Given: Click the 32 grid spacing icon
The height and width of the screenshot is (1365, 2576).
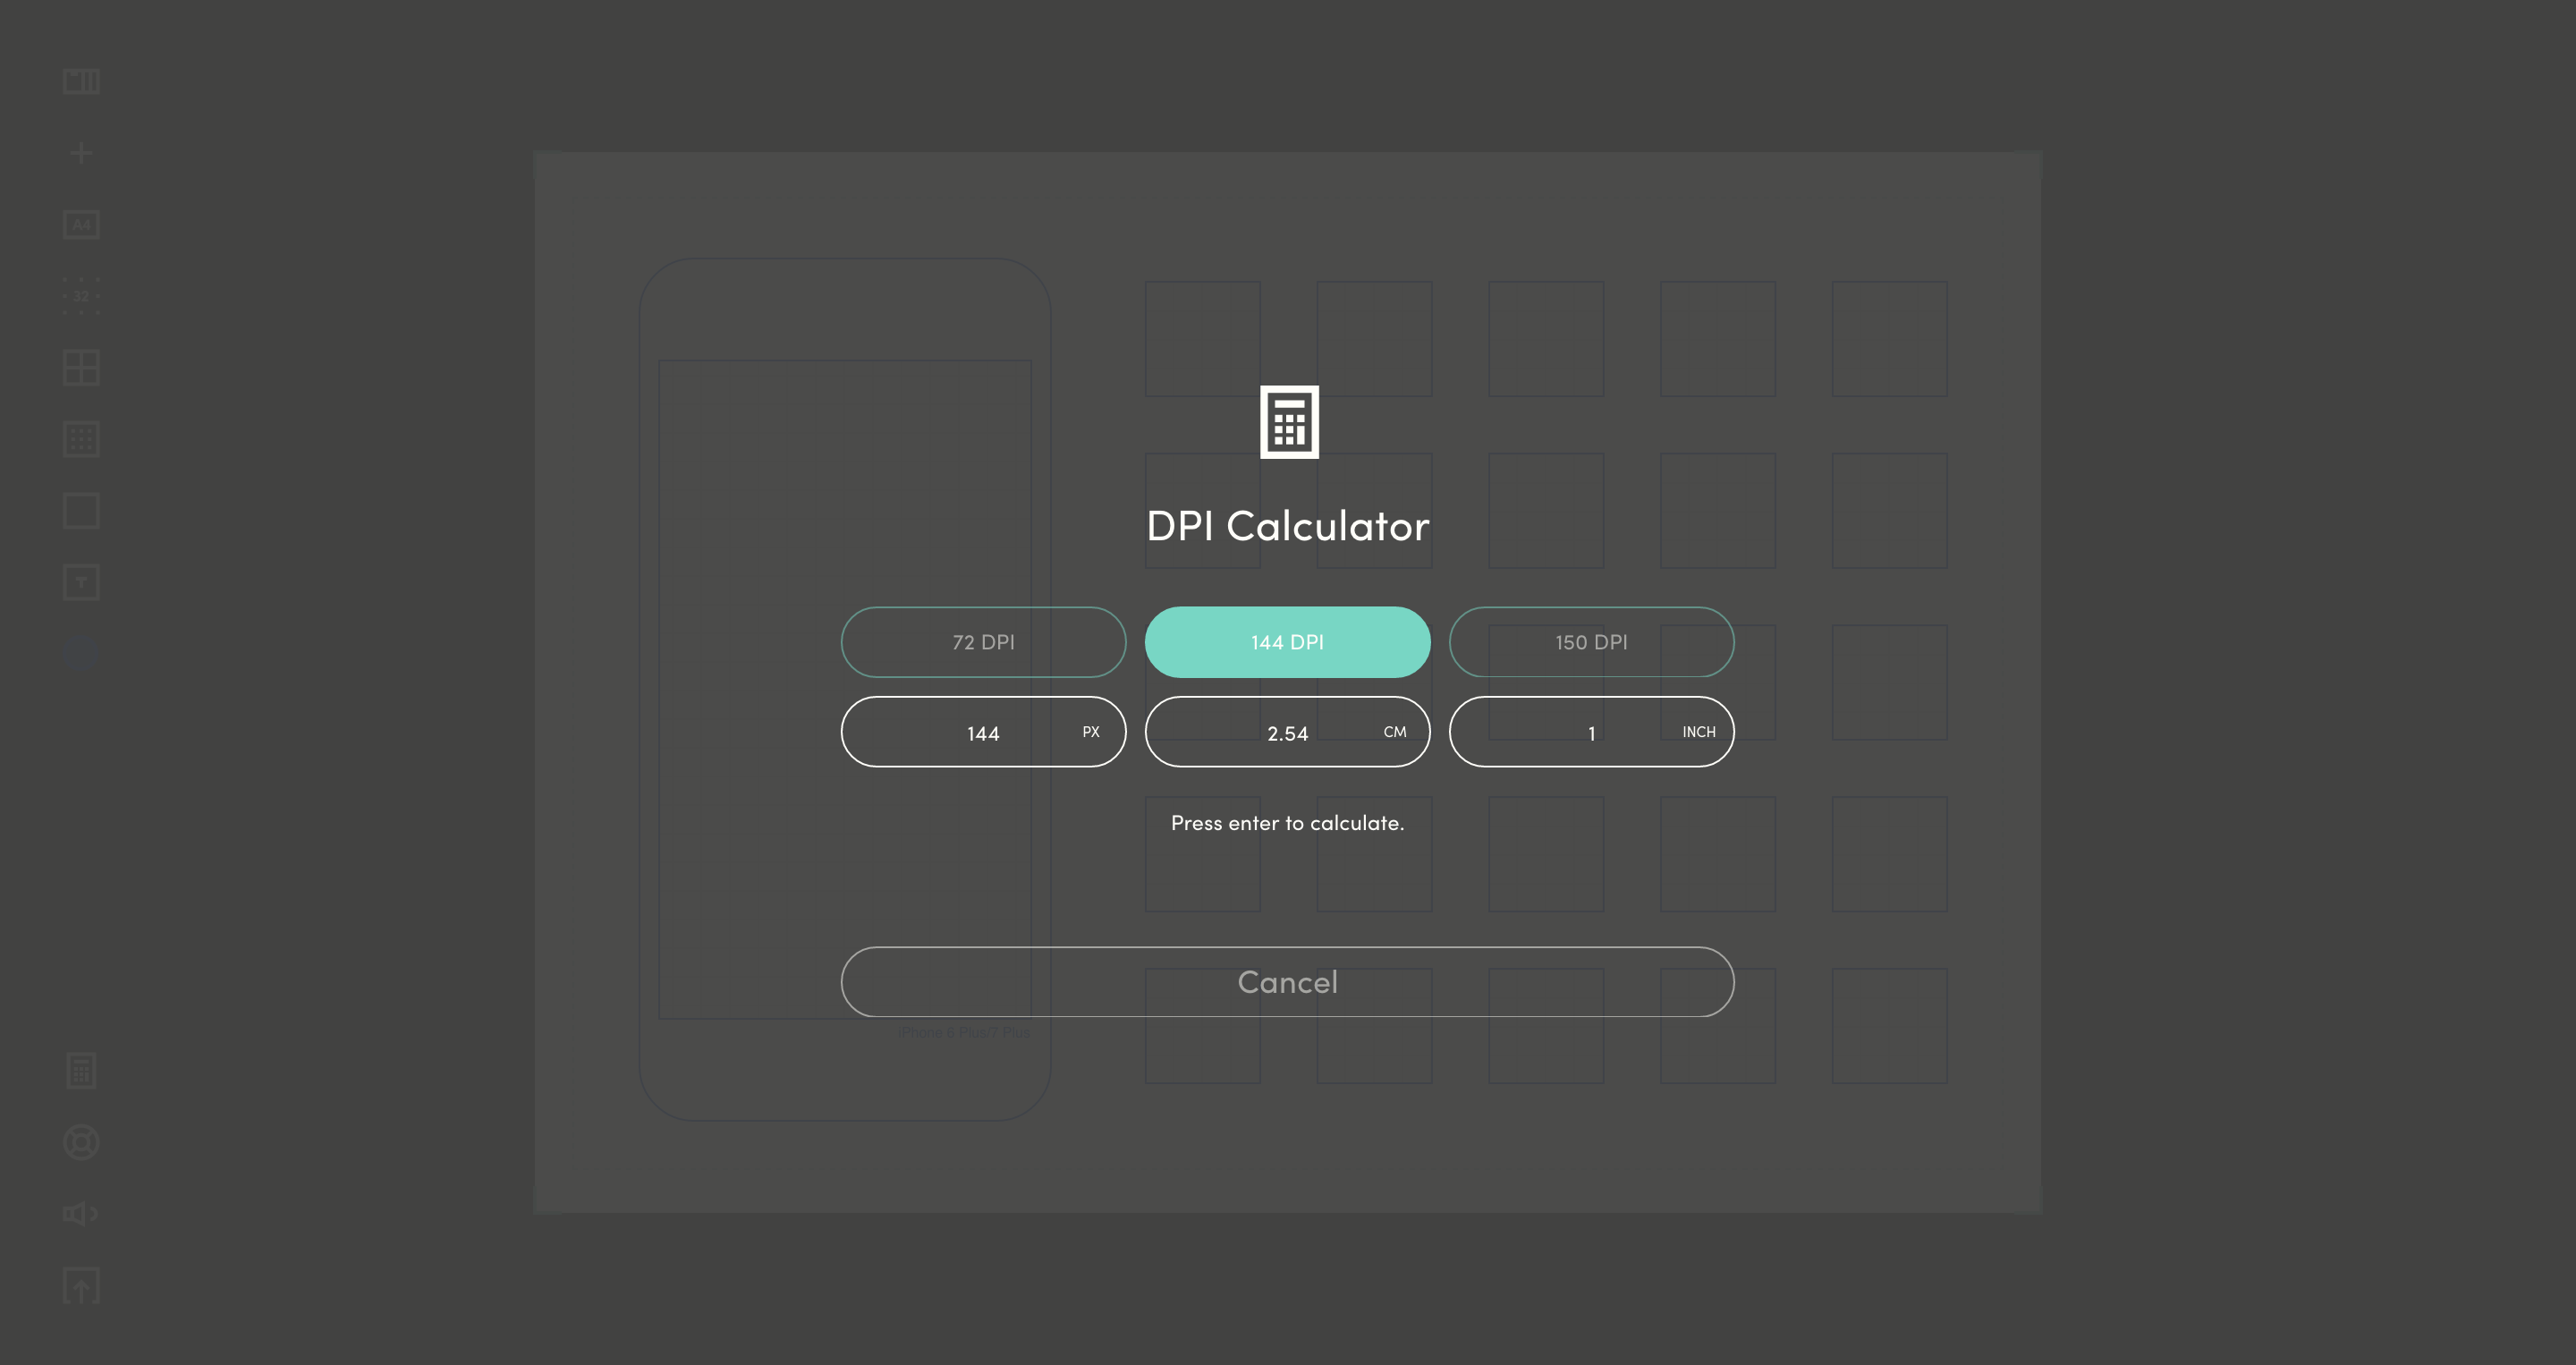Looking at the screenshot, I should [x=81, y=296].
